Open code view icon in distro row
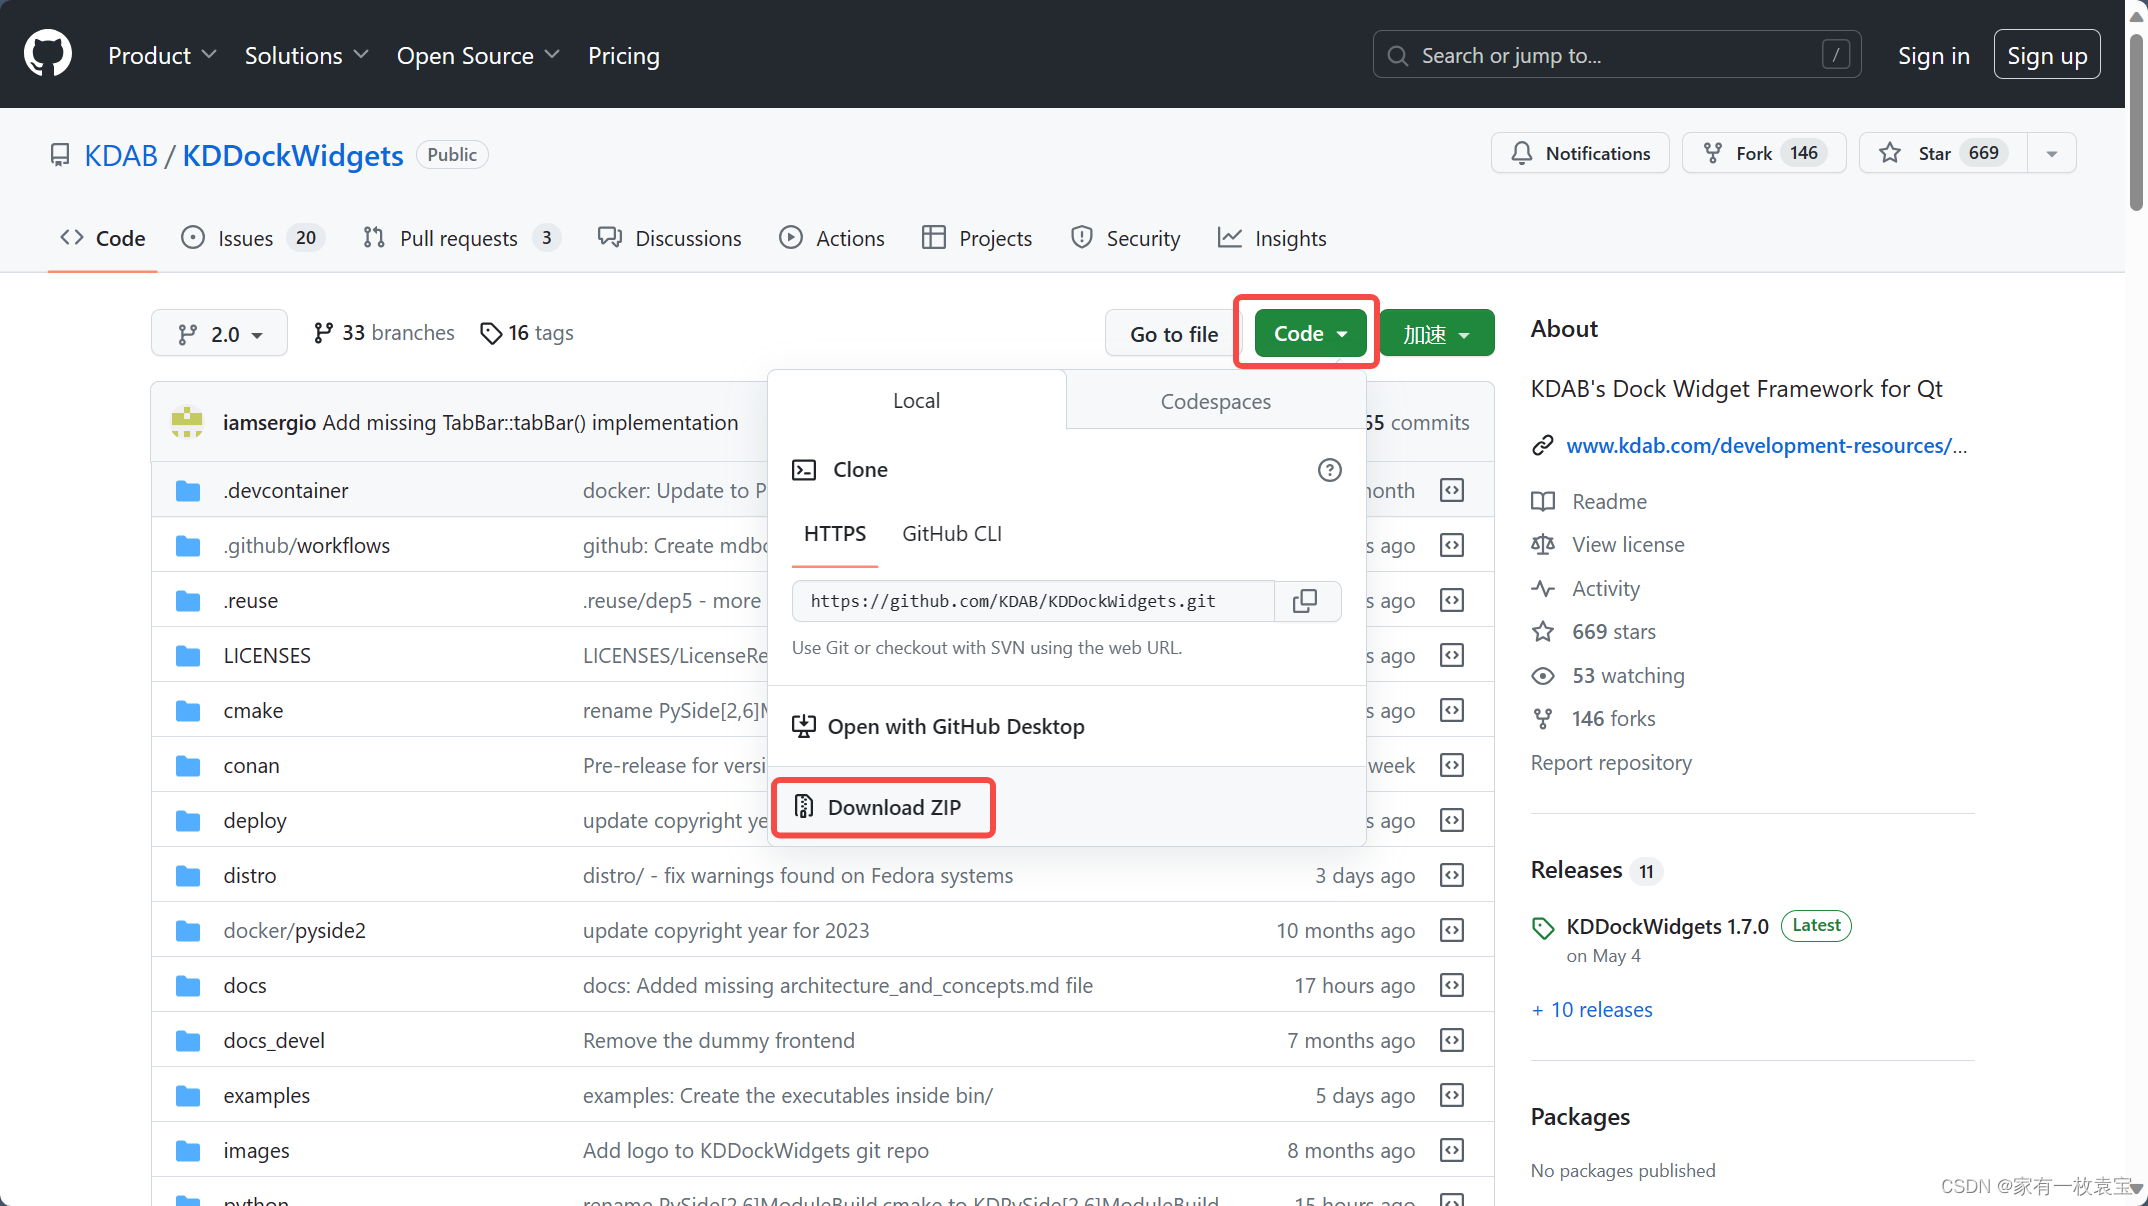 (1452, 875)
